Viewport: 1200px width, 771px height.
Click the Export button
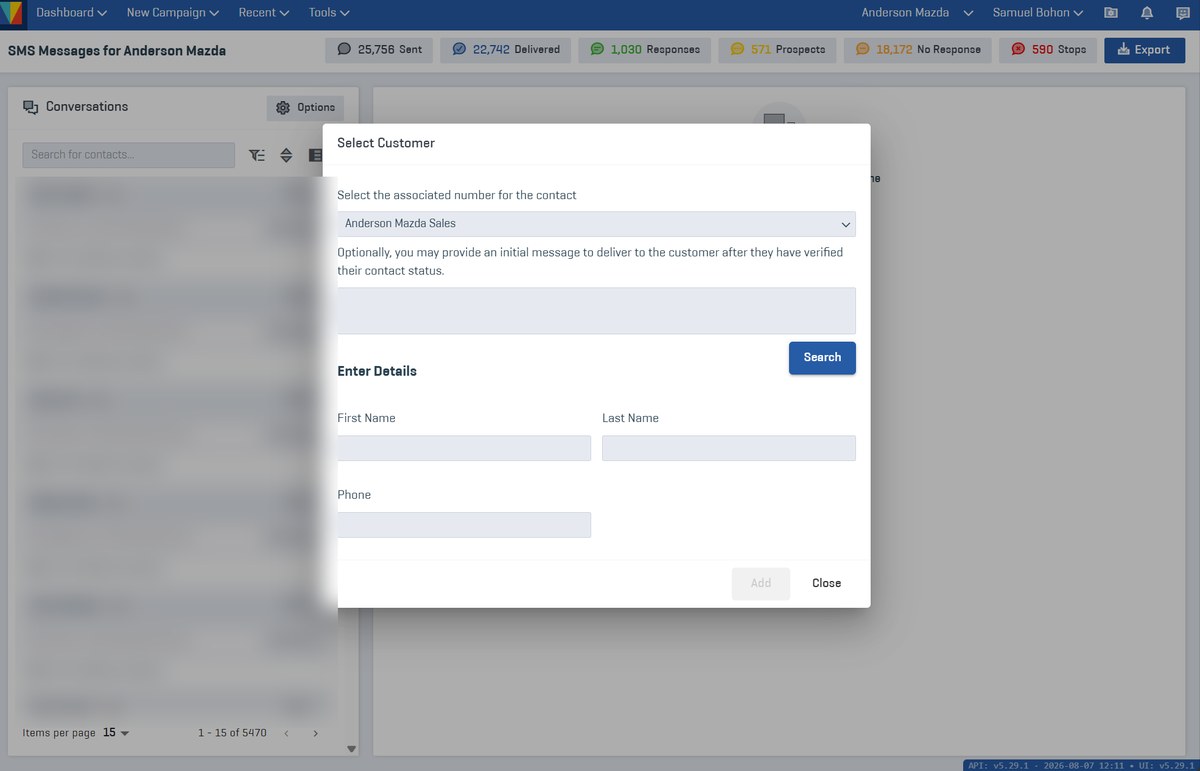click(1144, 50)
